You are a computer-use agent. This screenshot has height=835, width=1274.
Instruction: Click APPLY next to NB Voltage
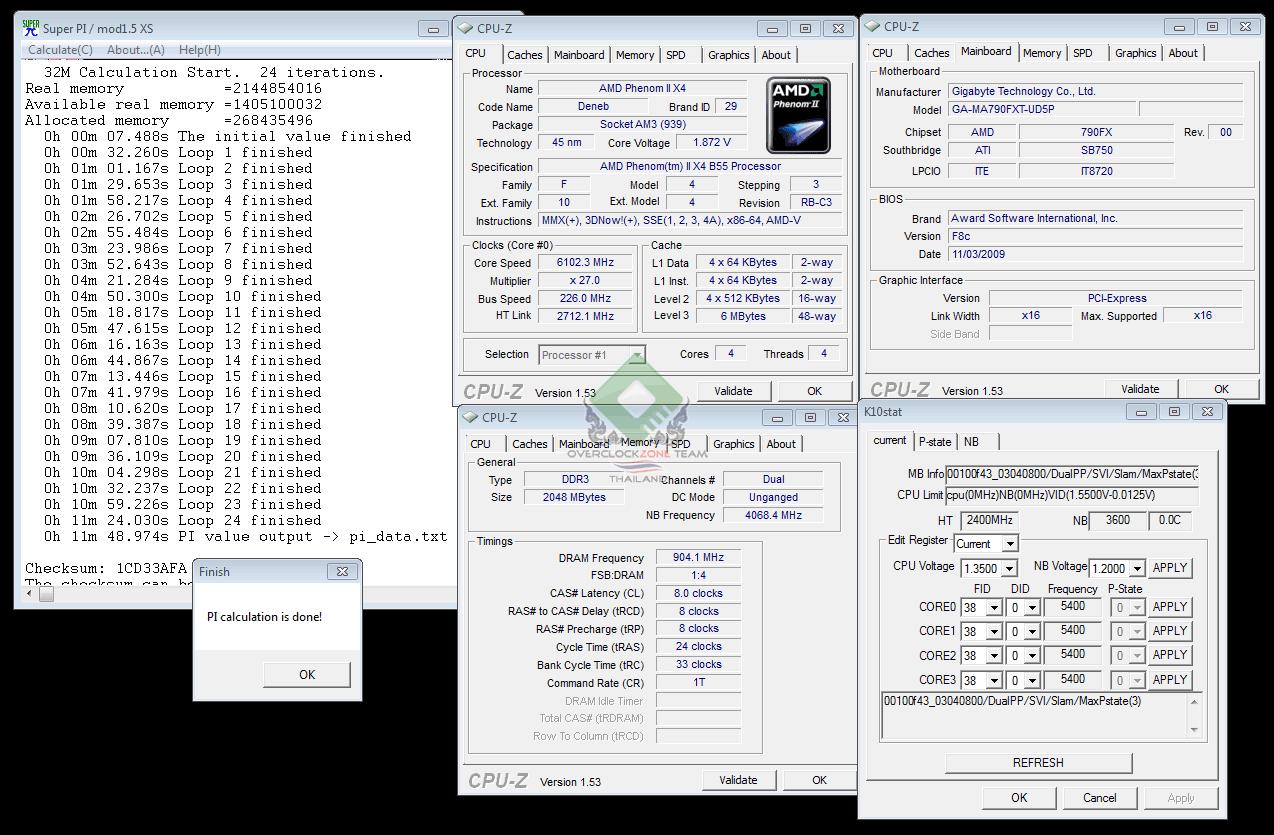click(1170, 567)
